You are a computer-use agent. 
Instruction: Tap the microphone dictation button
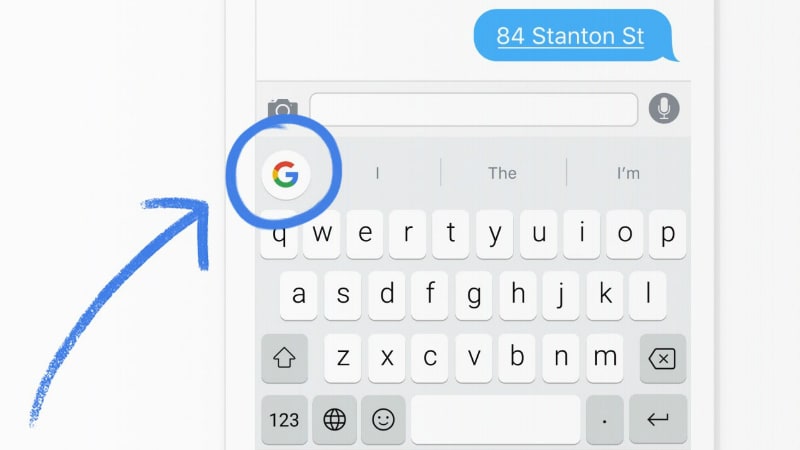coord(664,108)
